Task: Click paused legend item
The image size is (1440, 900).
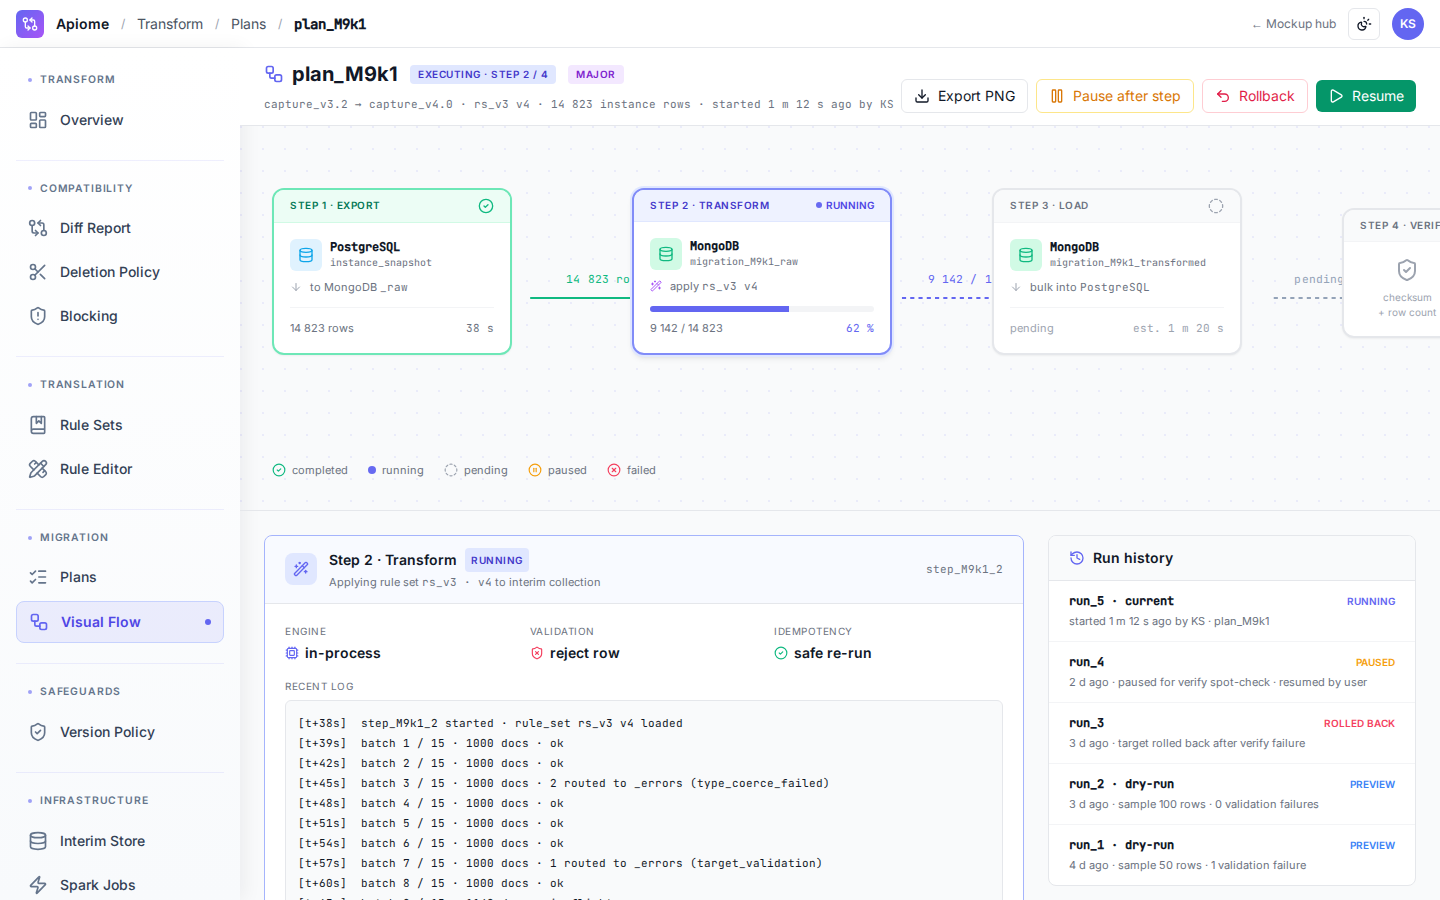Action: click(558, 470)
